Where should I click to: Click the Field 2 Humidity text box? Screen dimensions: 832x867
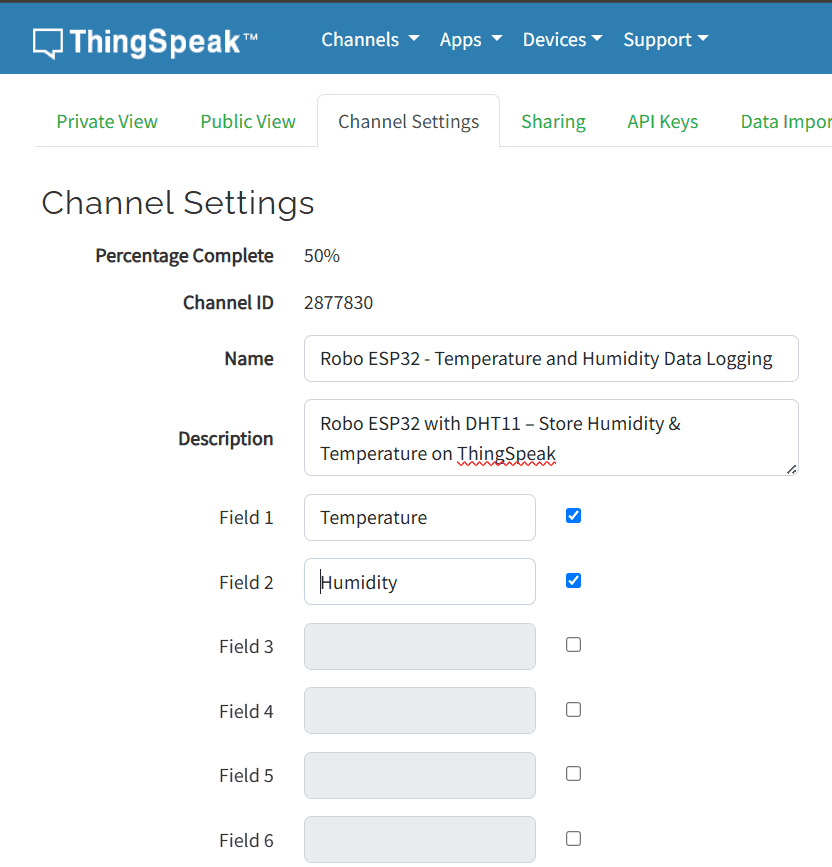[x=419, y=581]
